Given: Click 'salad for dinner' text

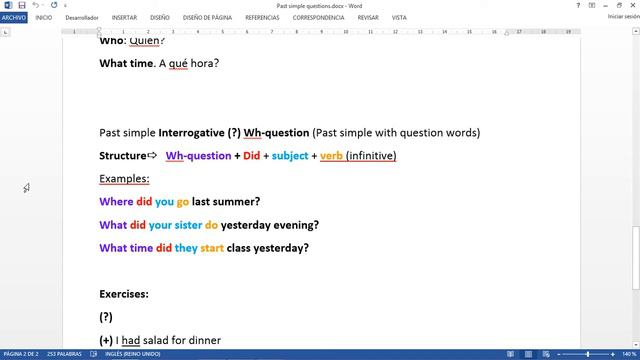Looking at the screenshot, I should (x=182, y=340).
